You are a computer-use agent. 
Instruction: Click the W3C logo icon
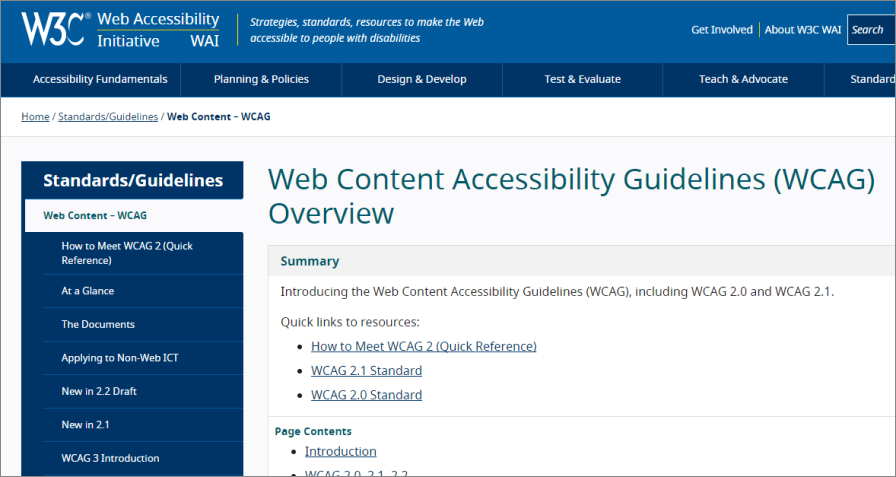click(55, 29)
